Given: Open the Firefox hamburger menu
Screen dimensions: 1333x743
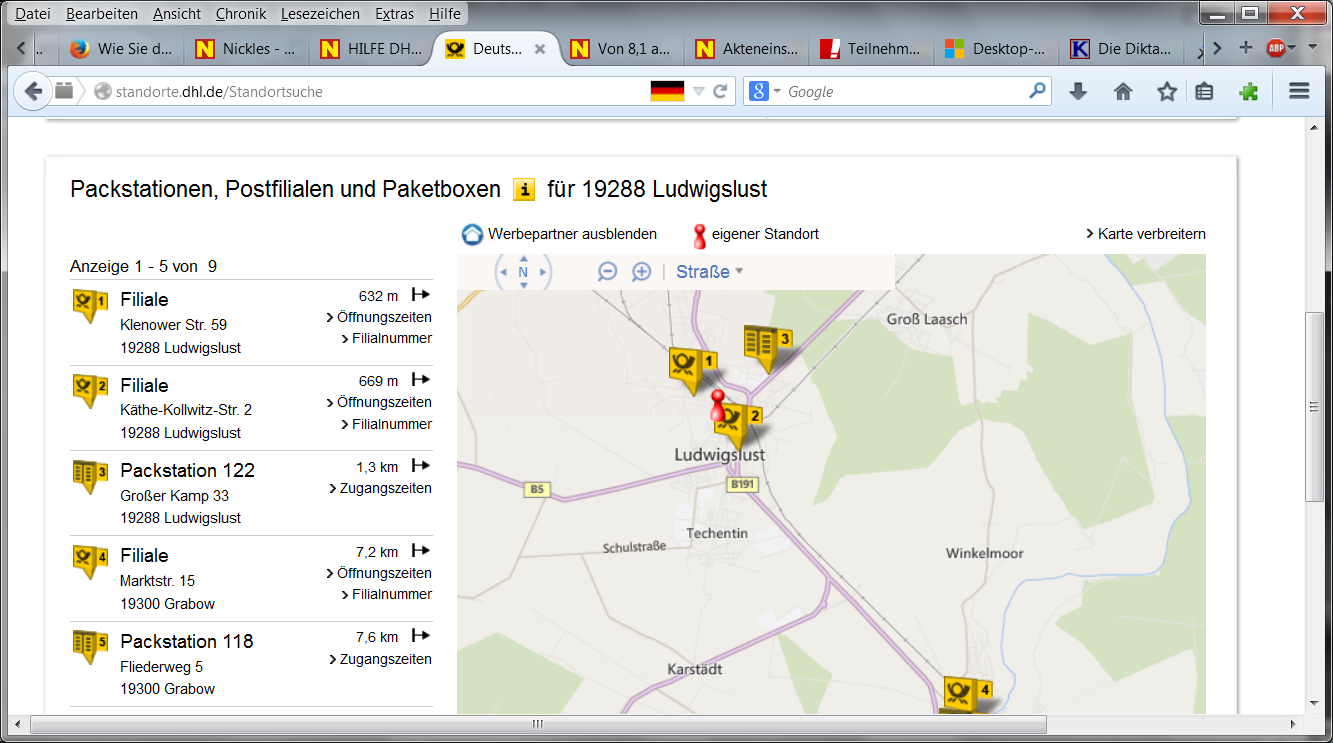Looking at the screenshot, I should click(1299, 91).
